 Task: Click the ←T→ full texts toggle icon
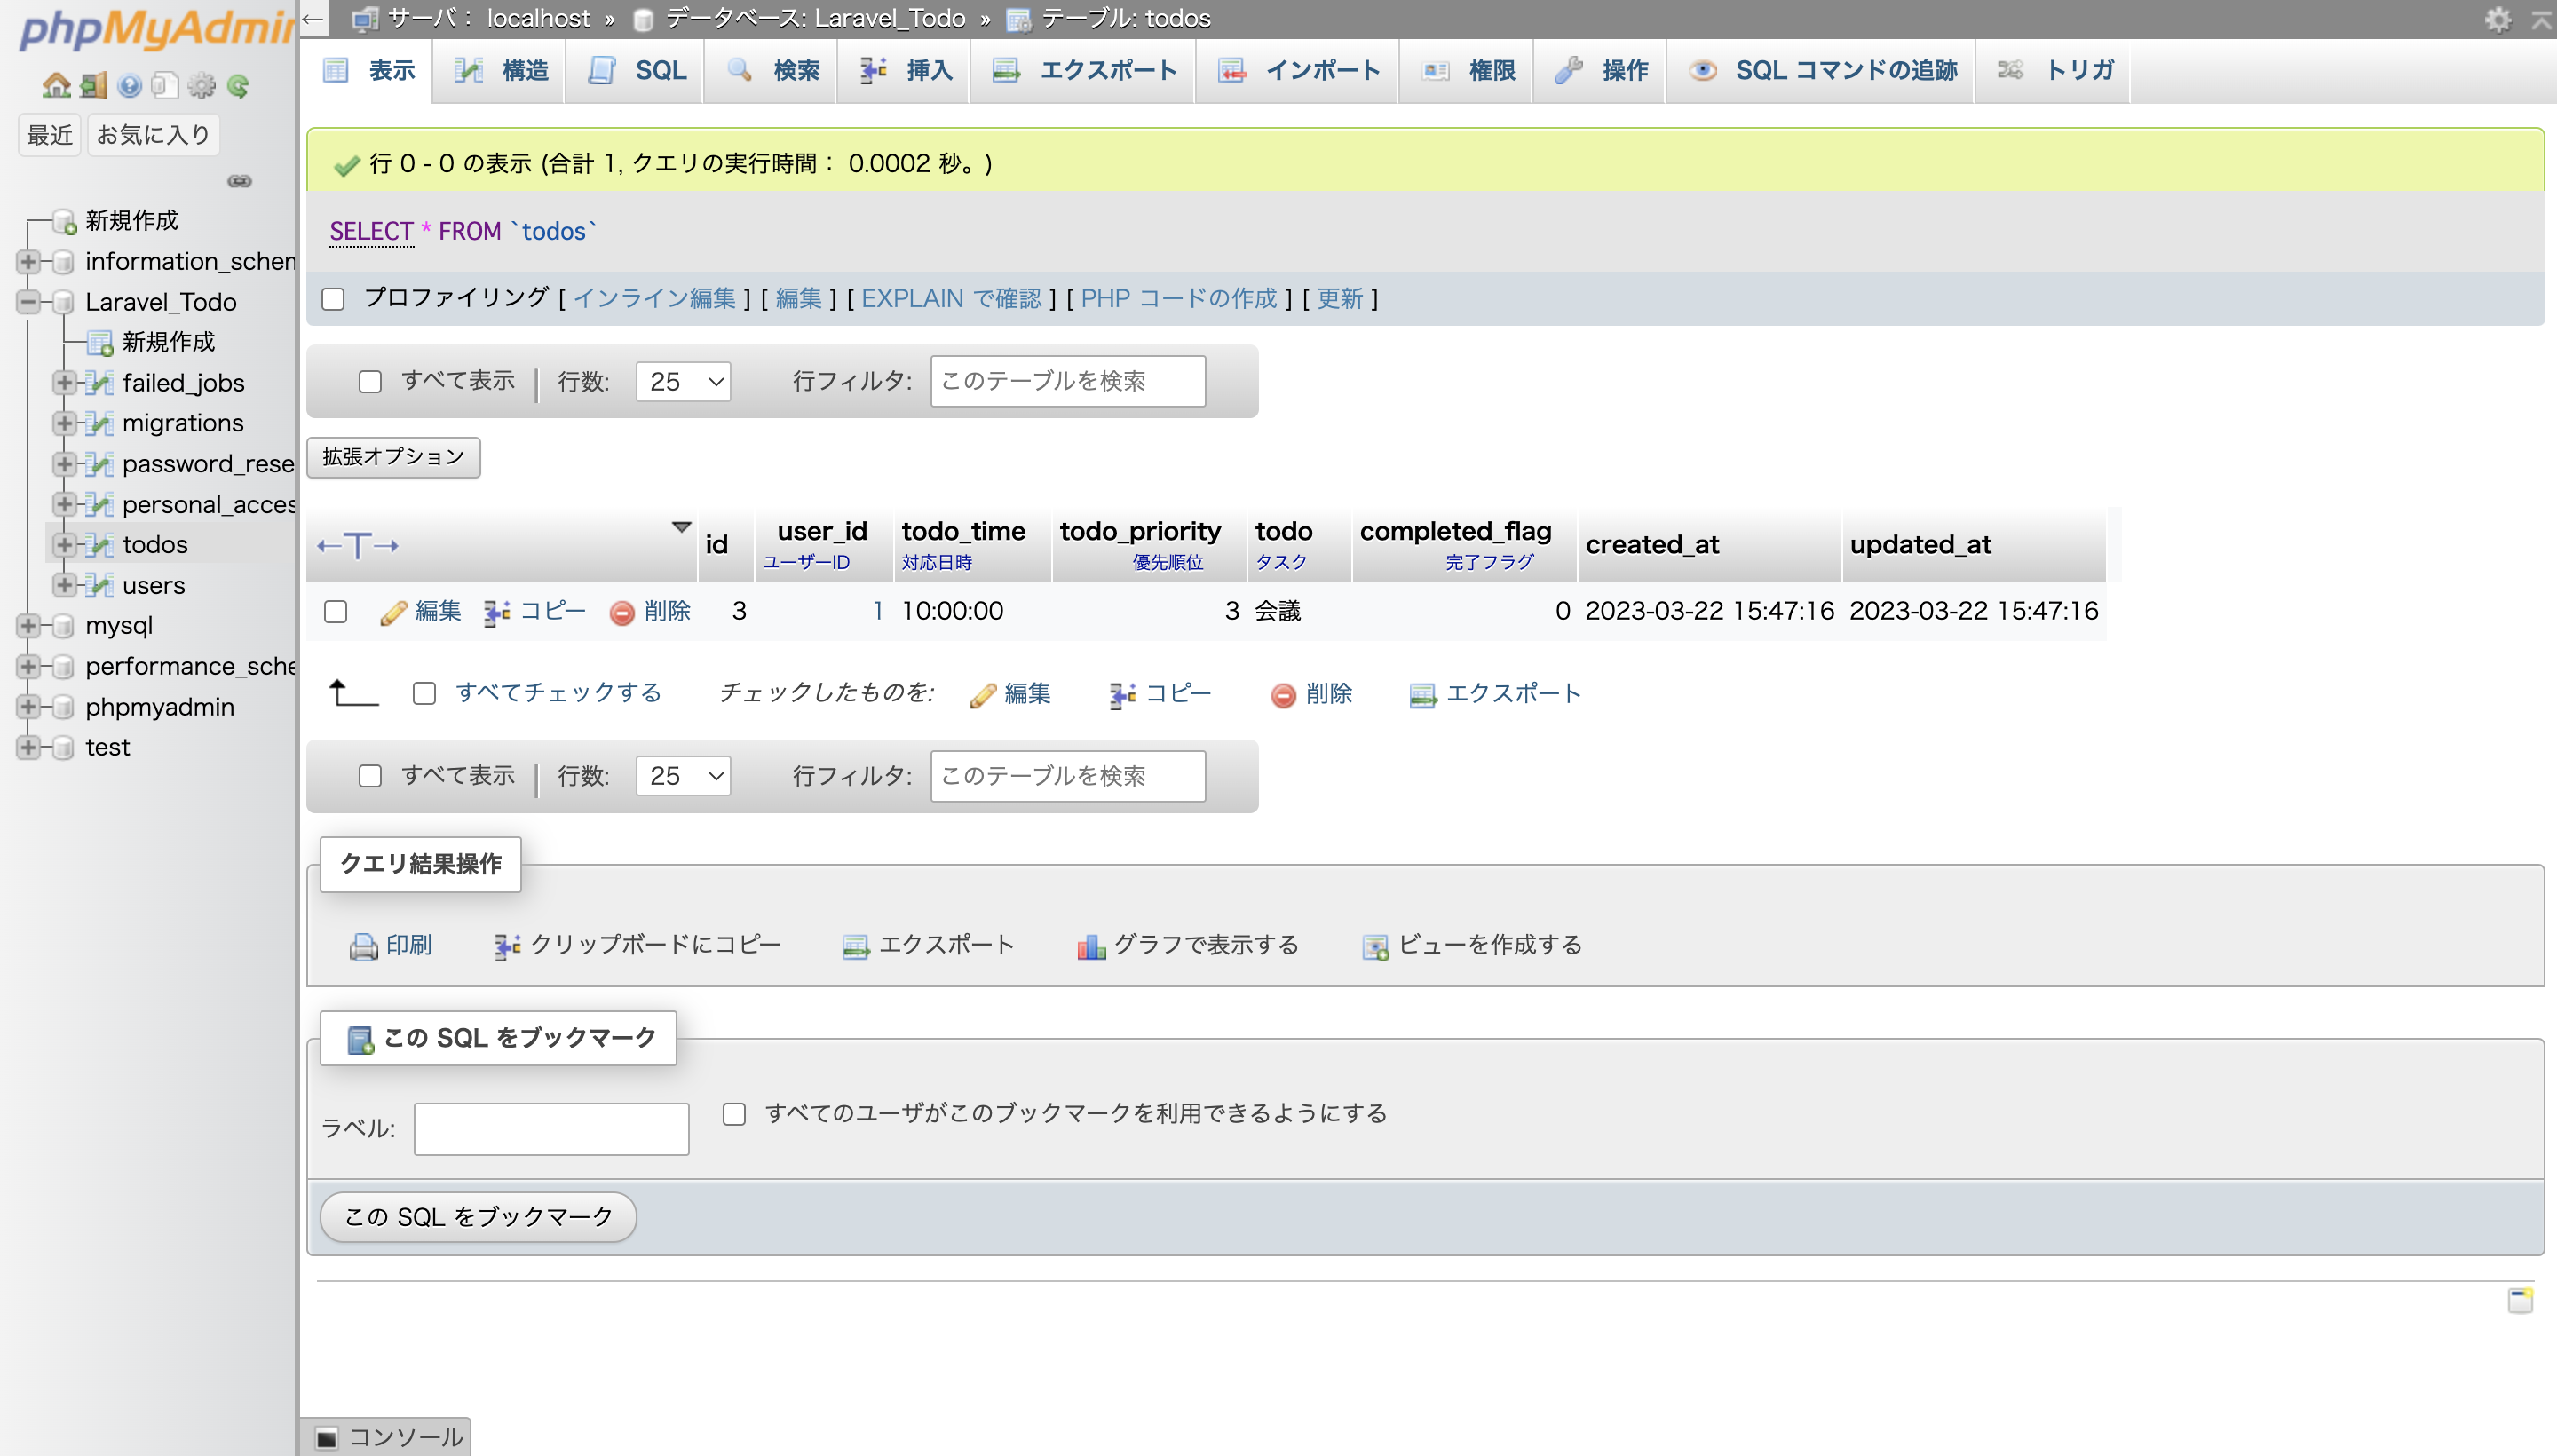coord(358,545)
